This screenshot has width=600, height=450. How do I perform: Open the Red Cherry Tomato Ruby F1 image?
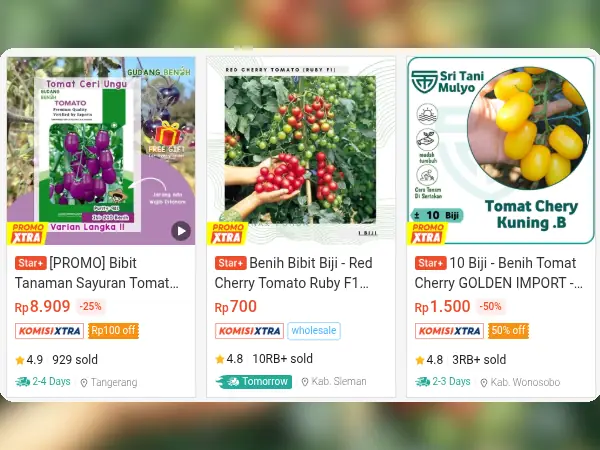pyautogui.click(x=301, y=151)
